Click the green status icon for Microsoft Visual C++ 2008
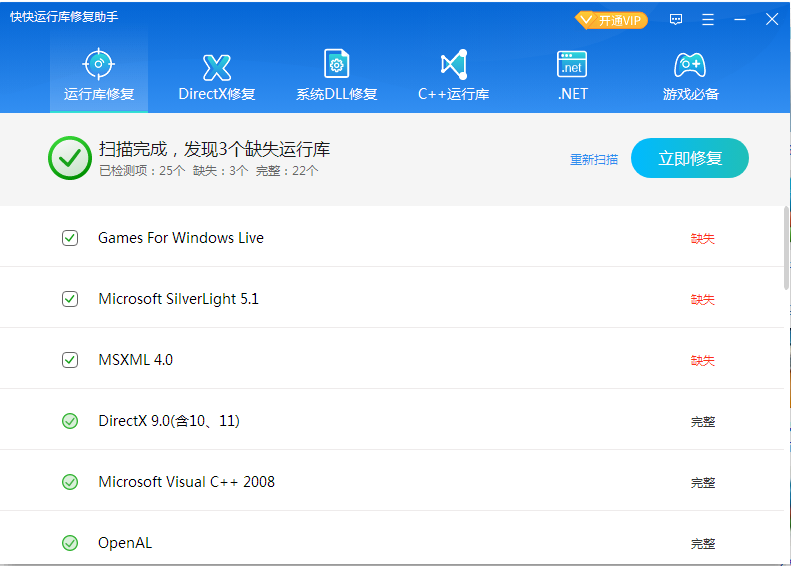 coord(70,482)
